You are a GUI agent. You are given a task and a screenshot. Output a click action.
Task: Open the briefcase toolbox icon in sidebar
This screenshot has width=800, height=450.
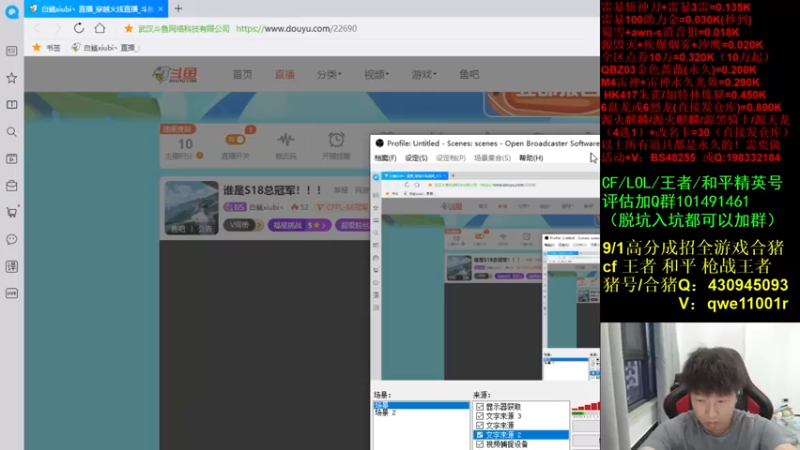(12, 186)
